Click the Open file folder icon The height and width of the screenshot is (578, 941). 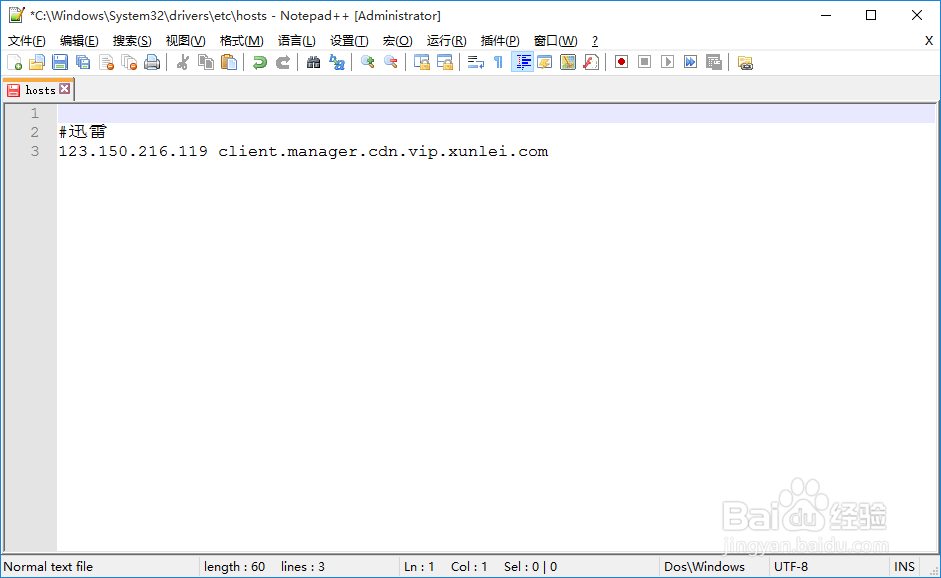click(x=37, y=62)
